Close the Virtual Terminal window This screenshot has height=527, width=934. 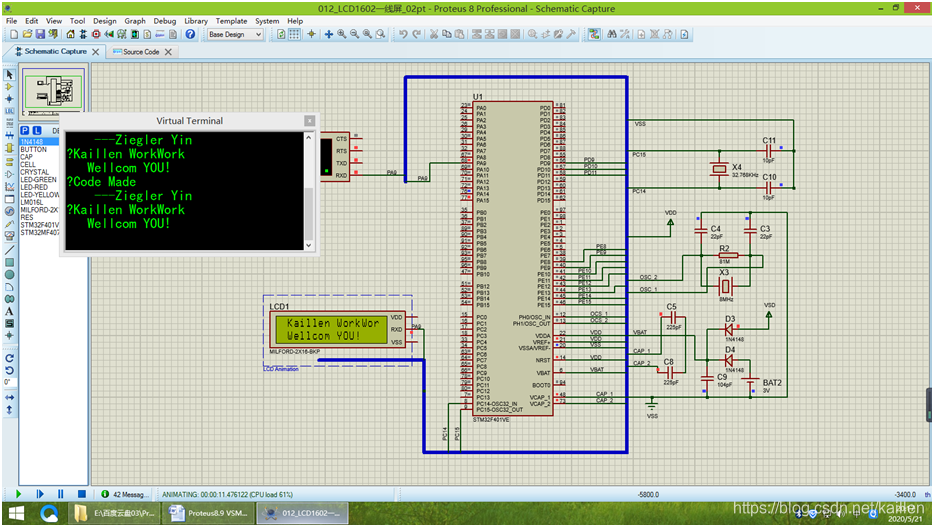click(309, 121)
